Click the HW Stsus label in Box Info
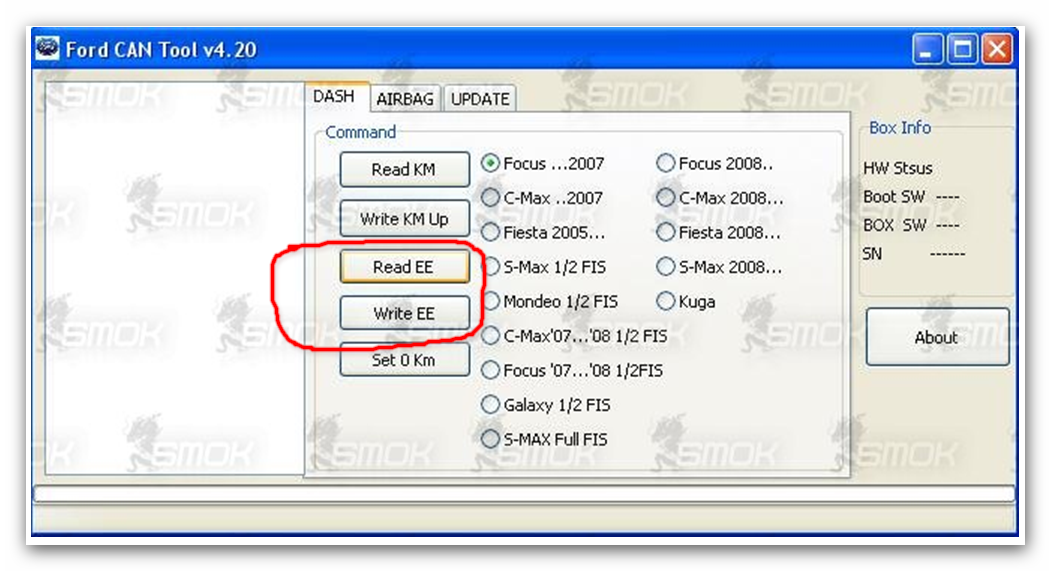Image resolution: width=1051 pixels, height=571 pixels. [898, 168]
